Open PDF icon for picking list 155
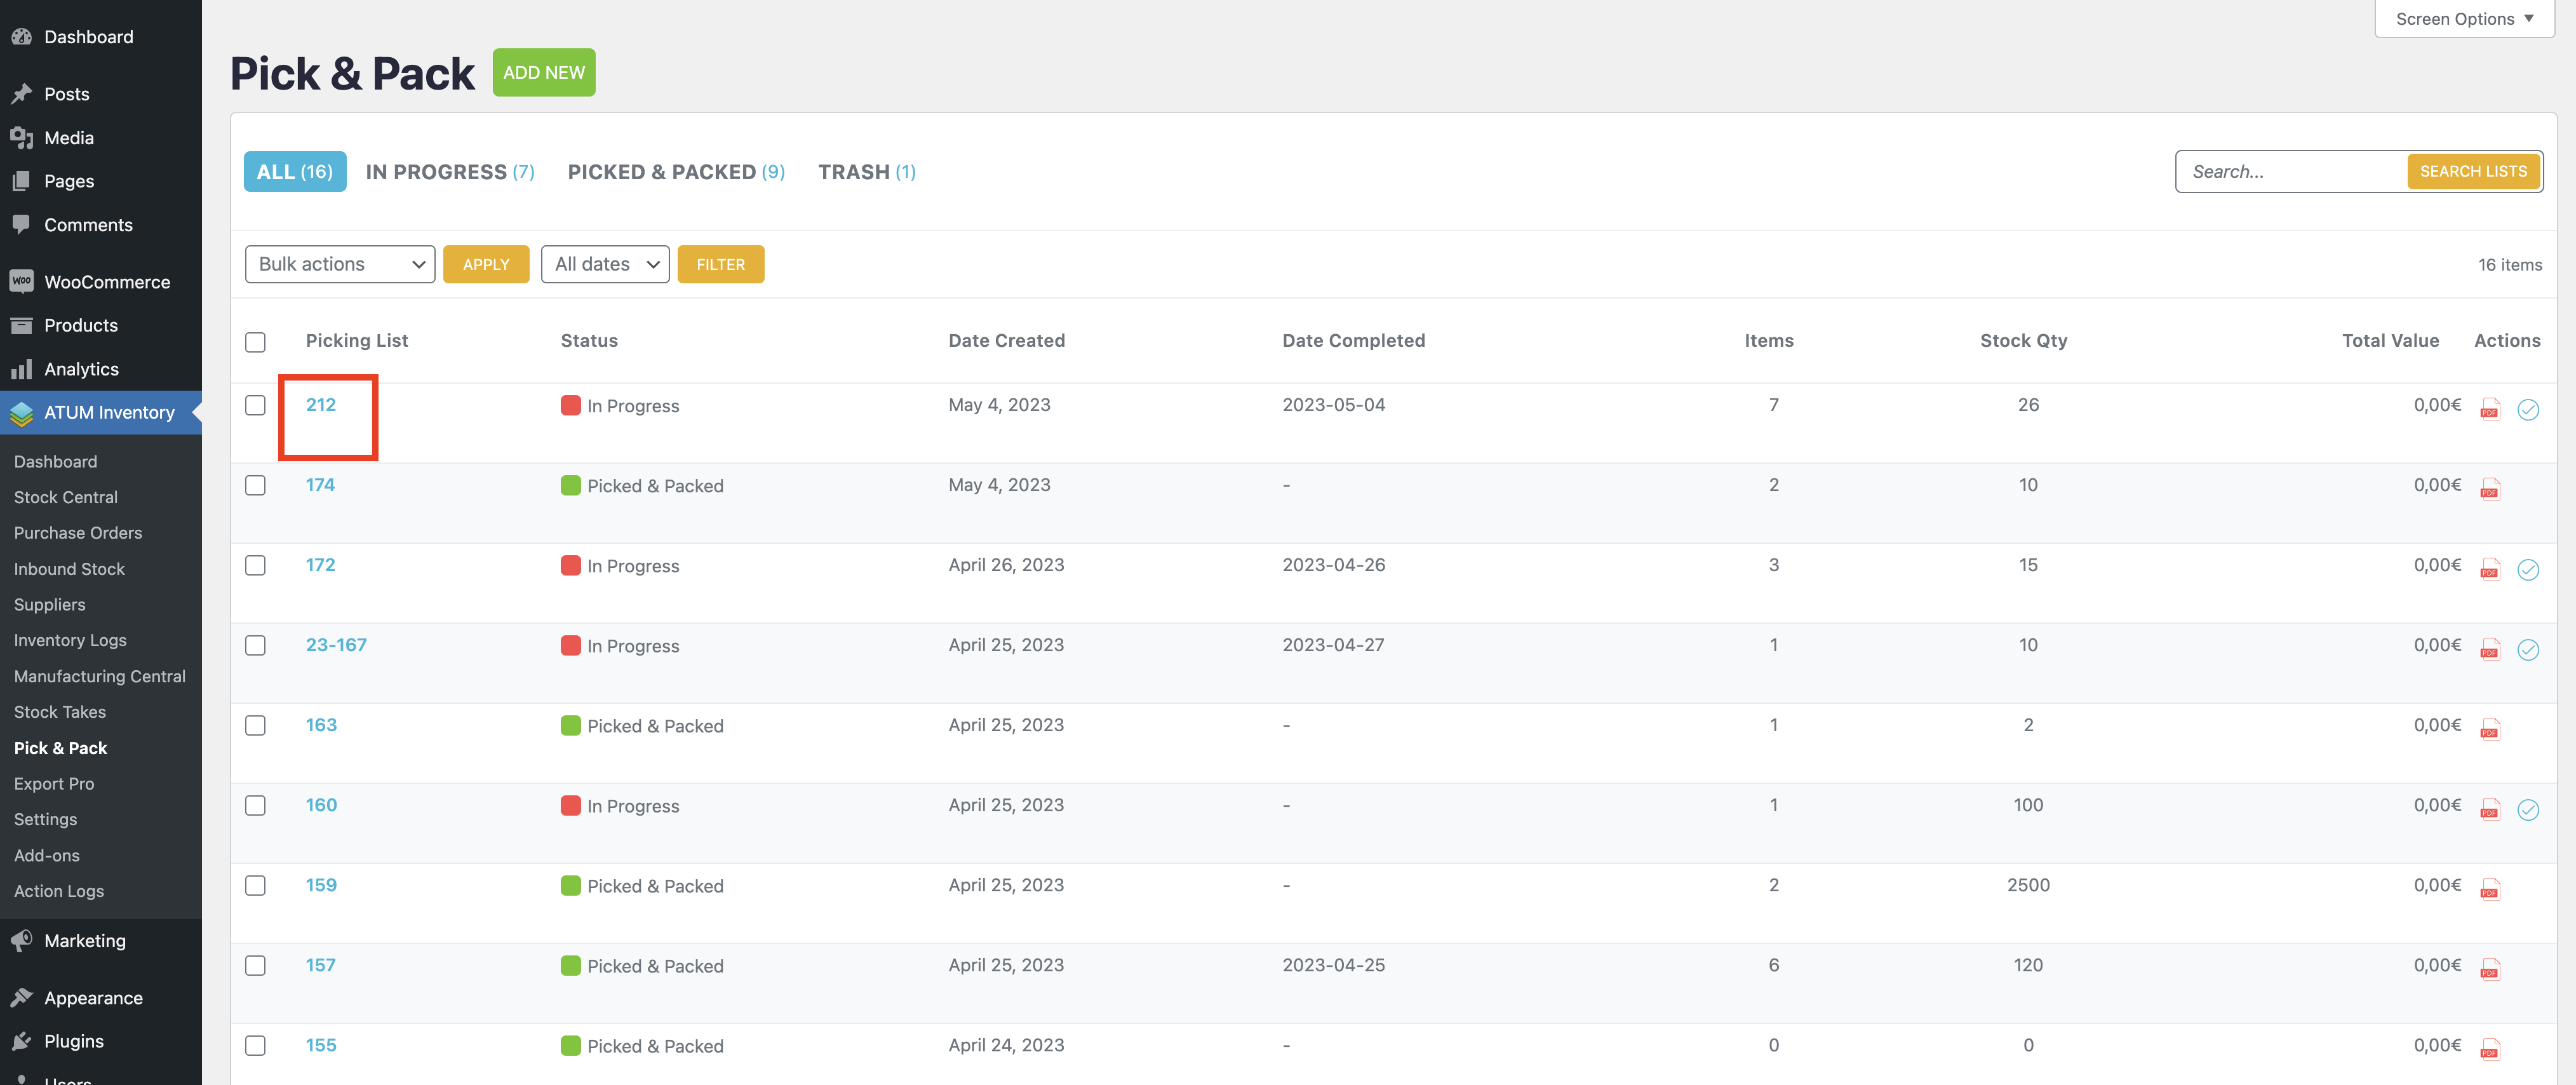 pyautogui.click(x=2490, y=1049)
